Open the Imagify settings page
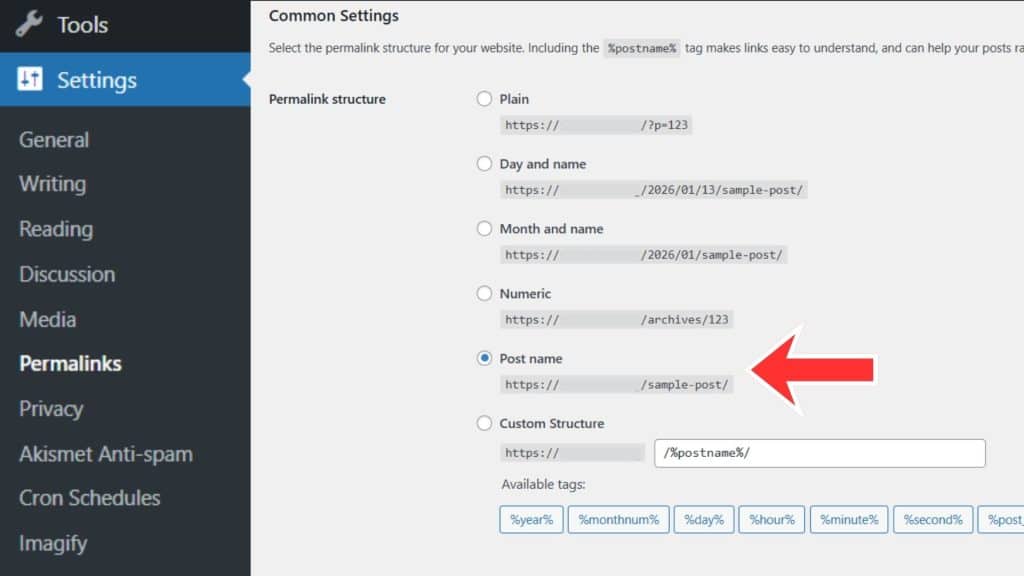 coord(53,543)
